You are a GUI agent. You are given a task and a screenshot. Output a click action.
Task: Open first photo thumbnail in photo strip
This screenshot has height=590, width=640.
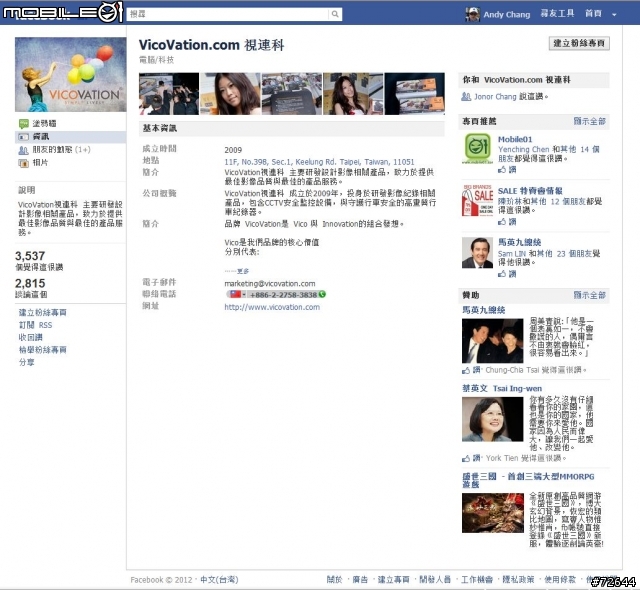pyautogui.click(x=169, y=94)
